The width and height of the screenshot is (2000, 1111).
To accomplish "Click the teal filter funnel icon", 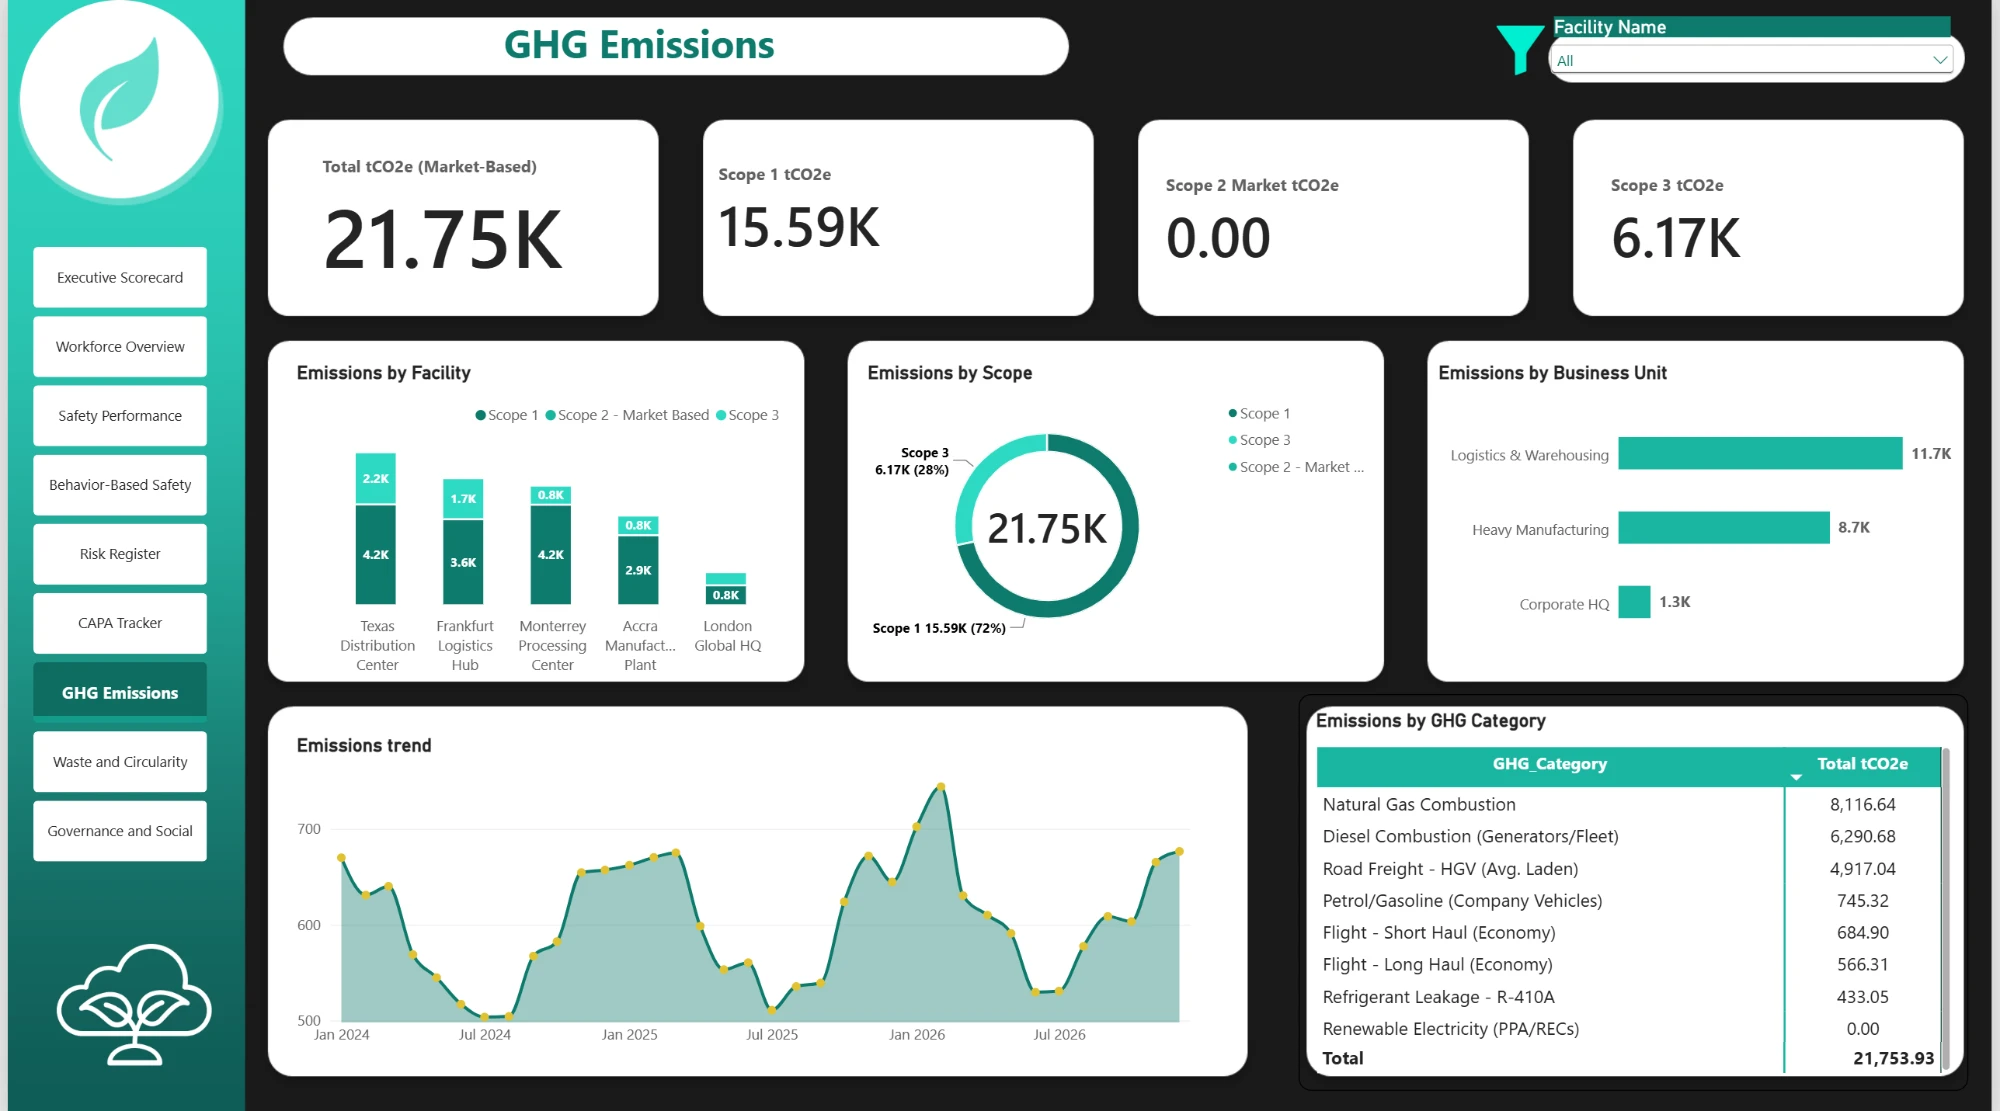I will (1520, 49).
